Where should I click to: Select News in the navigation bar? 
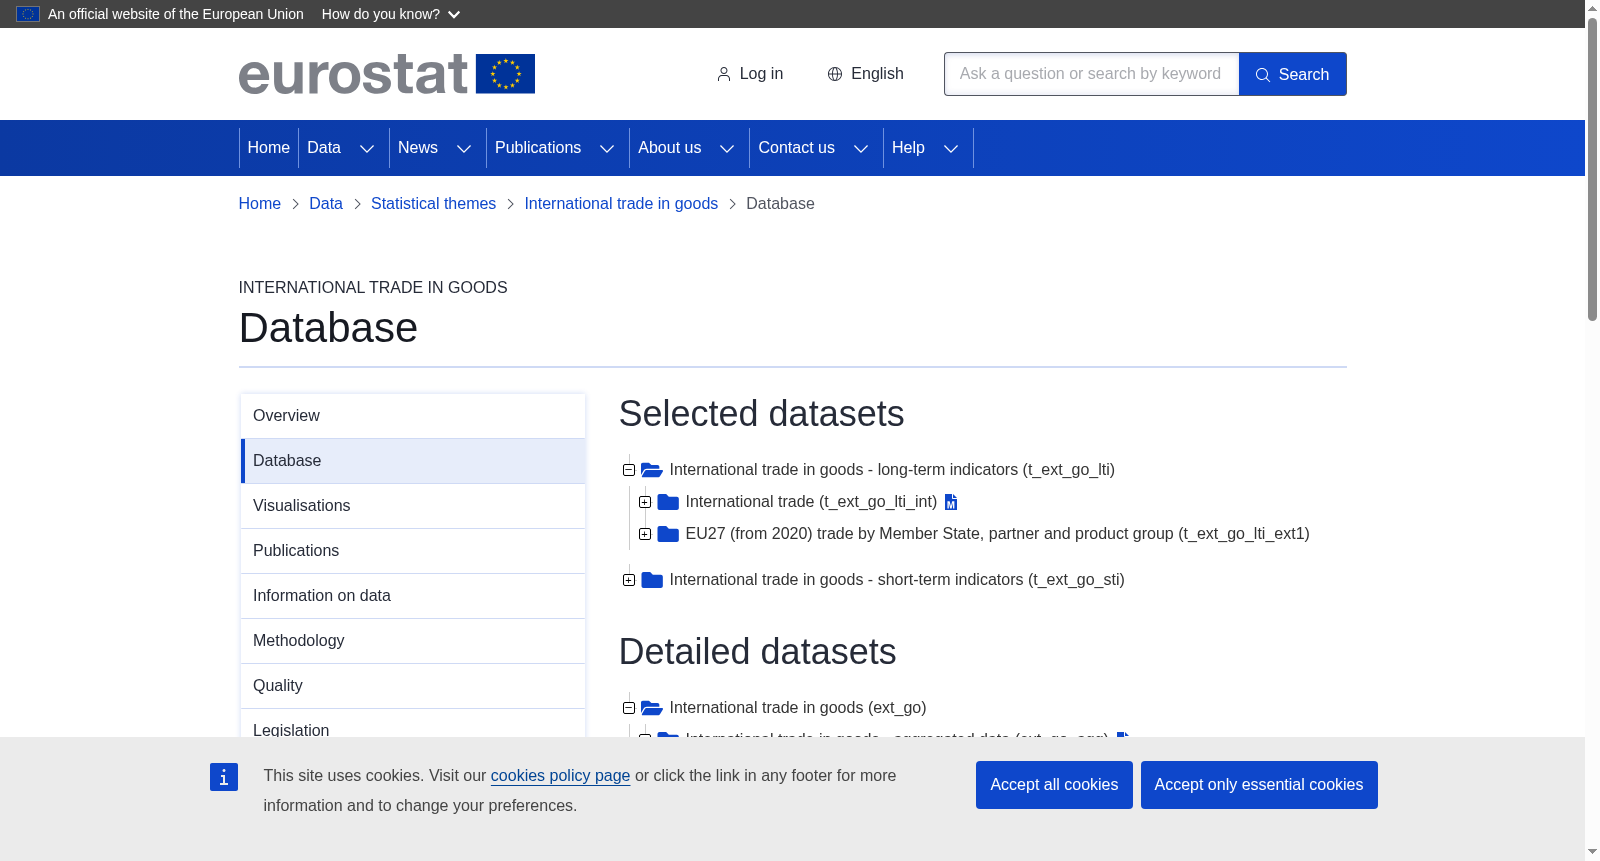(418, 148)
